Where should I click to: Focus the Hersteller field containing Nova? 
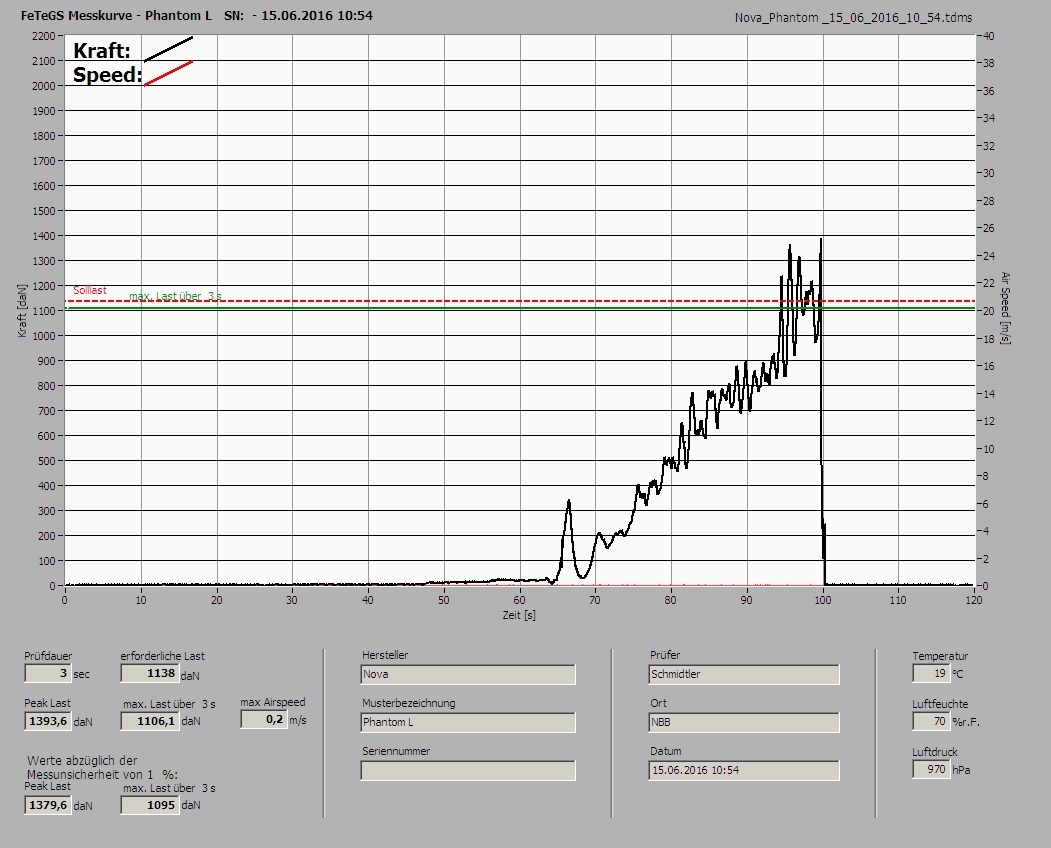tap(468, 674)
